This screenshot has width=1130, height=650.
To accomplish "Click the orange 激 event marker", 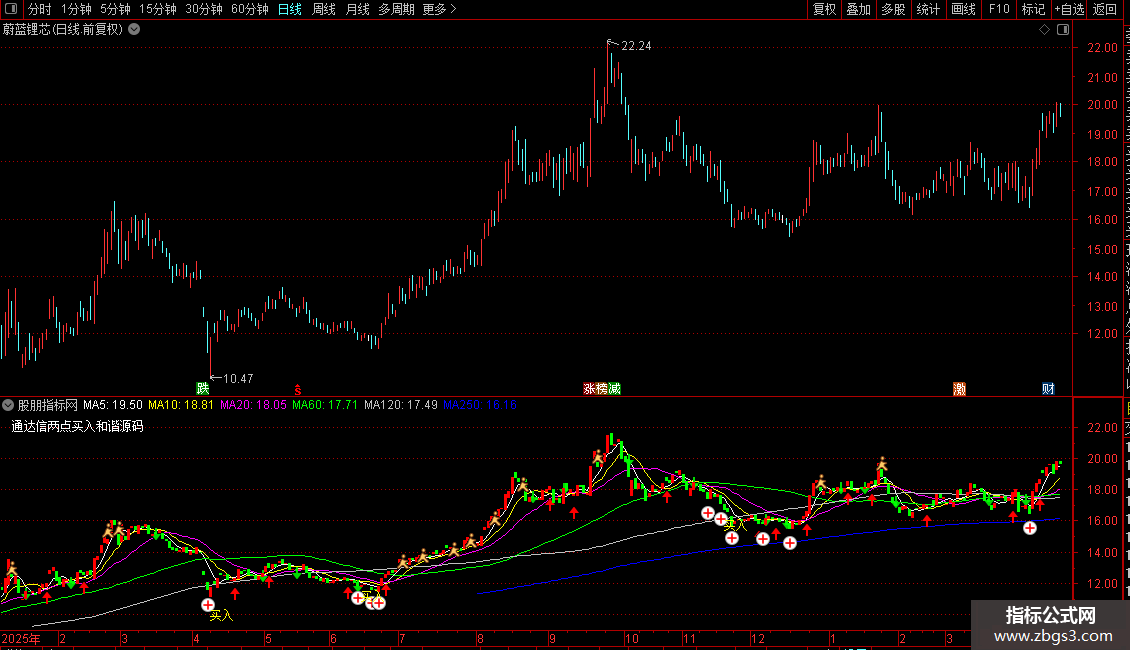I will (959, 389).
